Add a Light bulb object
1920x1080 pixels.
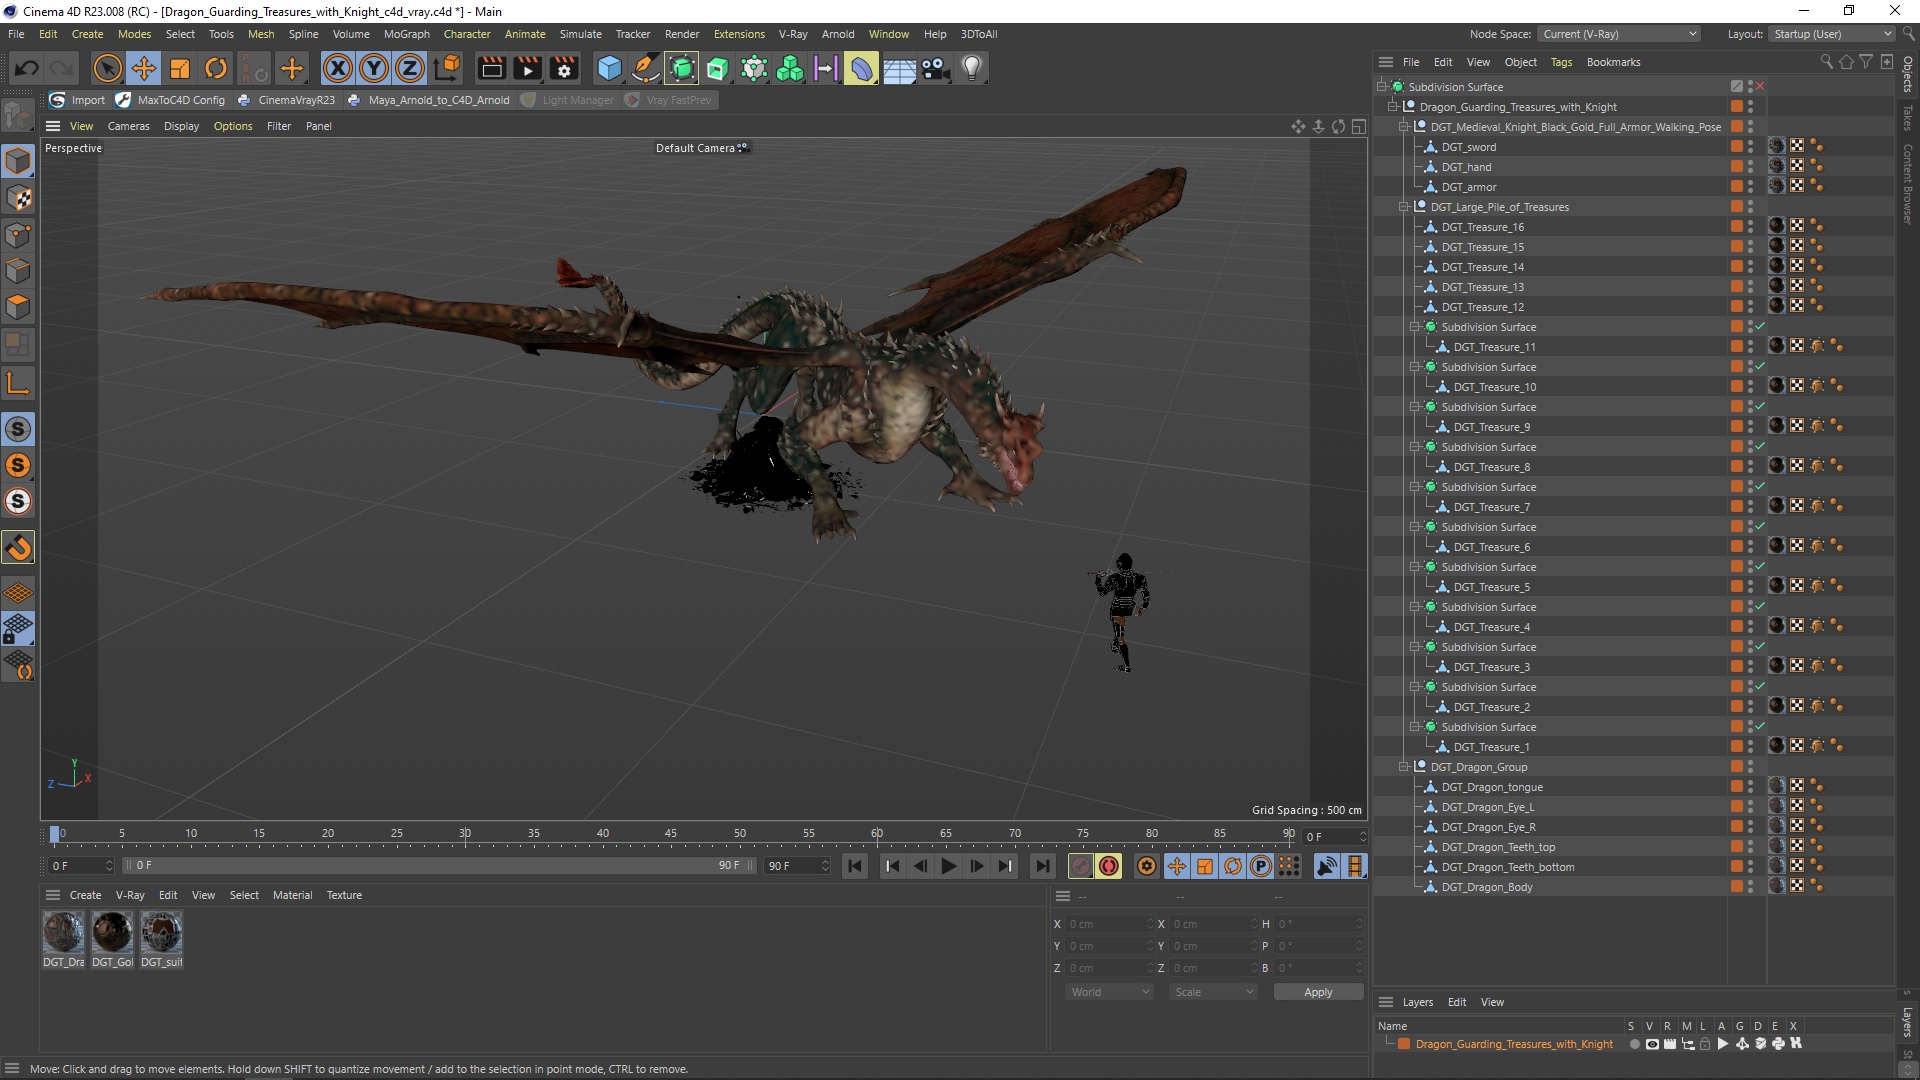coord(971,68)
